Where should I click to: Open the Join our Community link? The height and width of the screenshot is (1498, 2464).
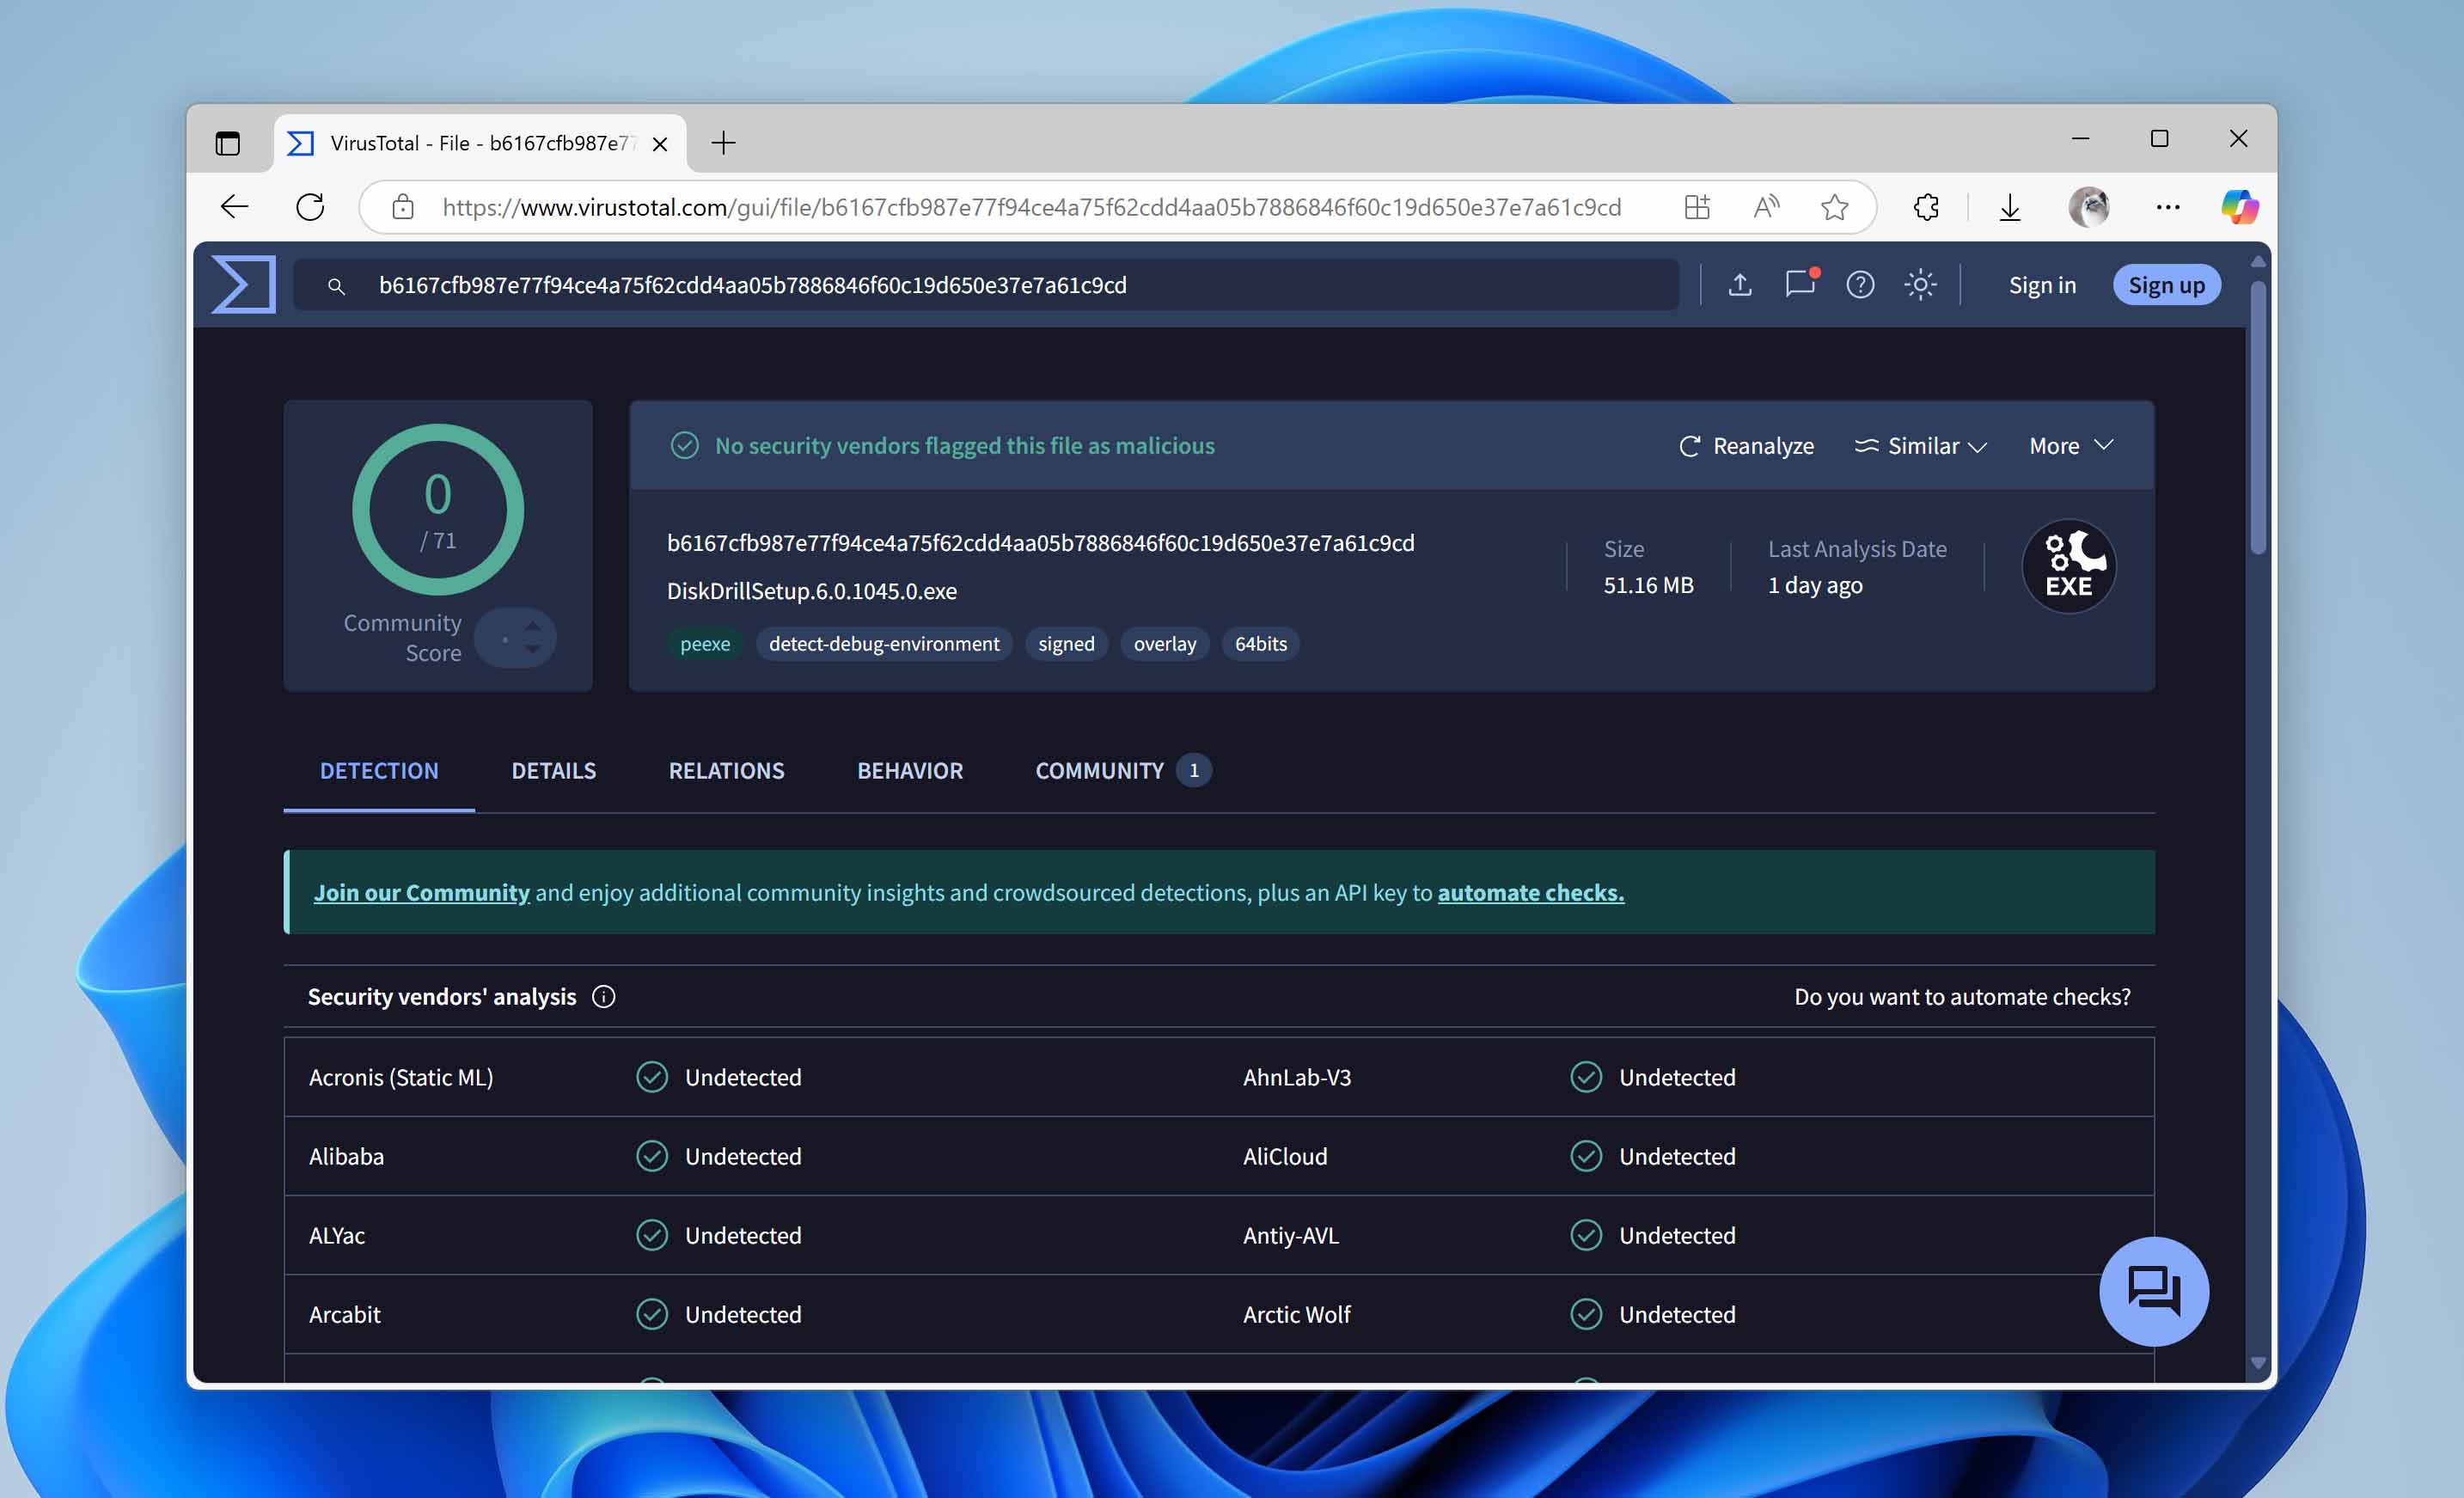click(421, 893)
